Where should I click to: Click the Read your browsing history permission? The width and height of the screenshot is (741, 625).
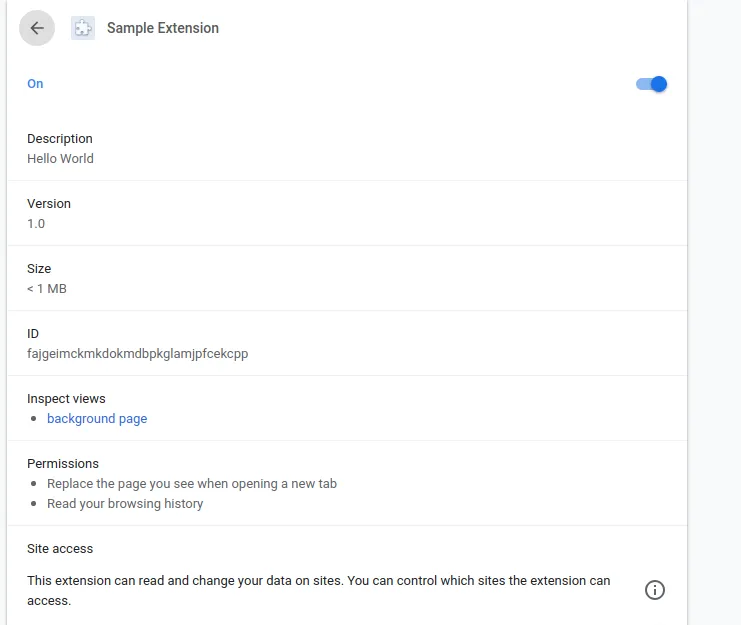coord(125,504)
